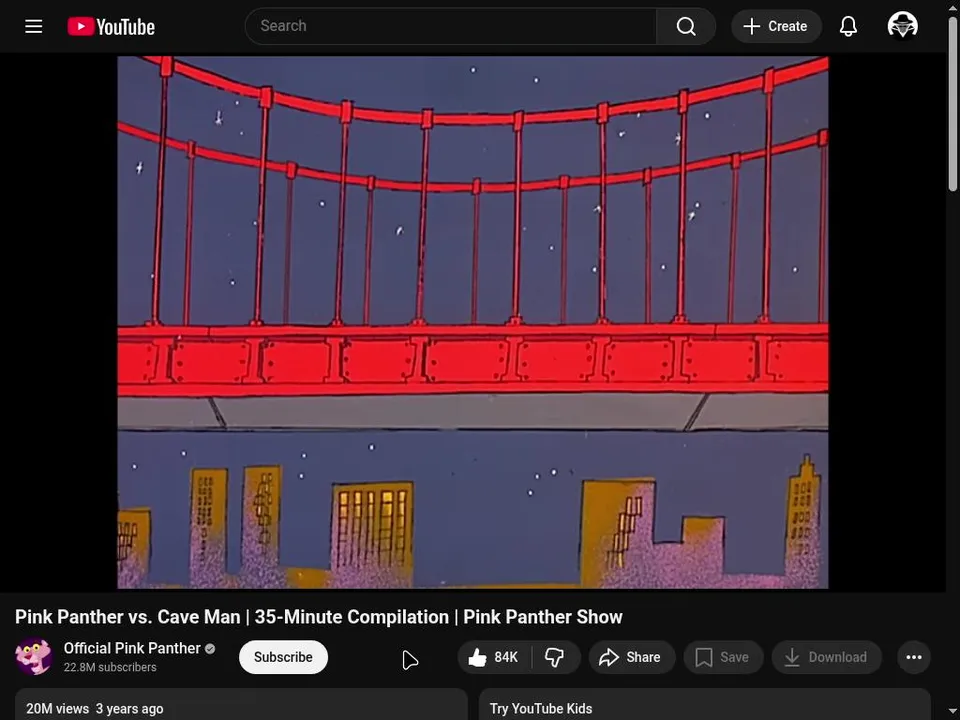
Task: Subscribe to Official Pink Panther
Action: coord(283,657)
